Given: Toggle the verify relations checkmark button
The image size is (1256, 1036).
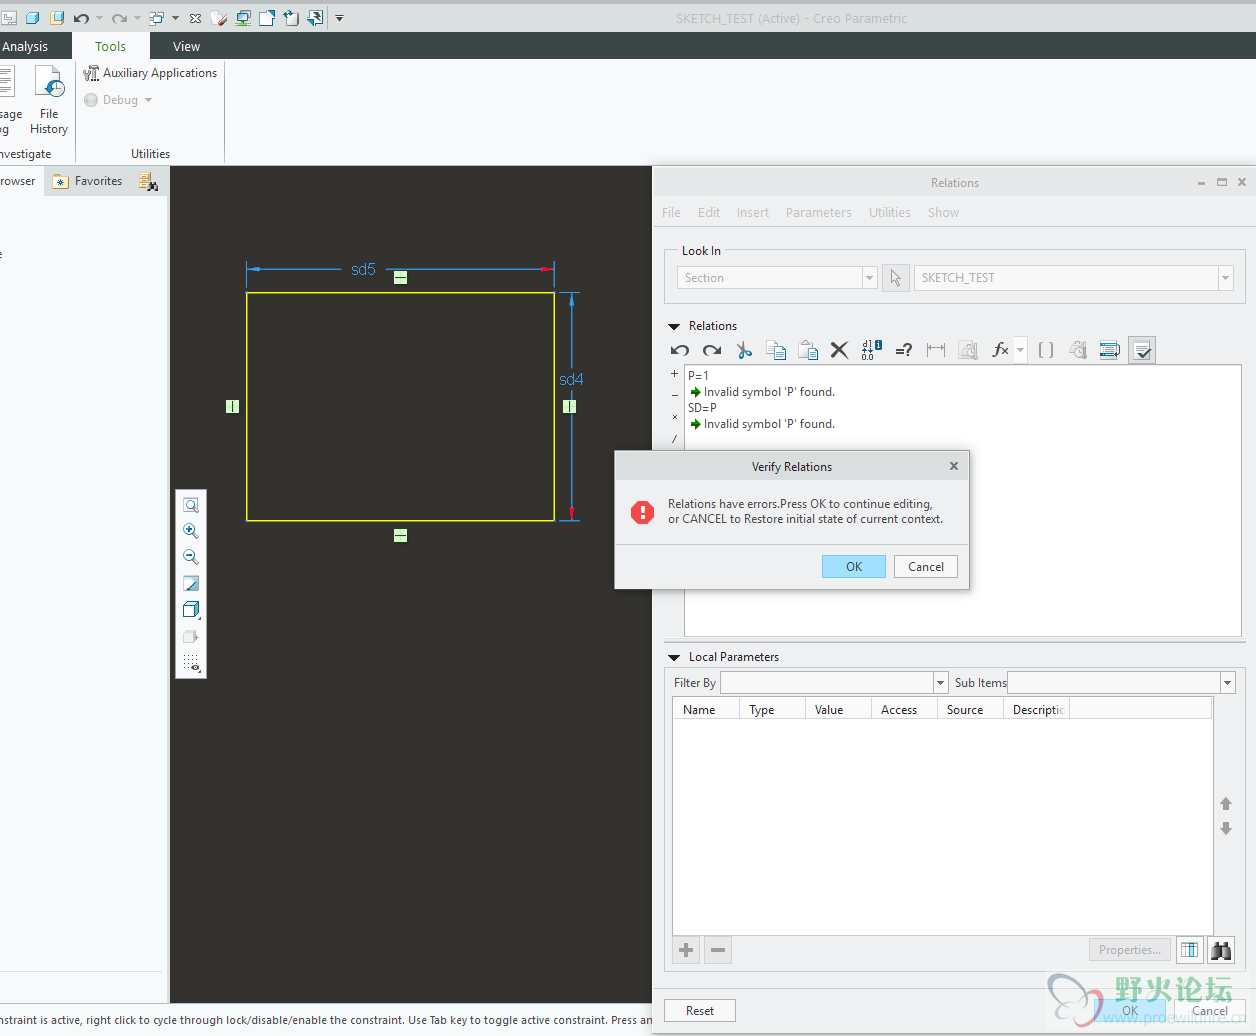Looking at the screenshot, I should pyautogui.click(x=1142, y=350).
